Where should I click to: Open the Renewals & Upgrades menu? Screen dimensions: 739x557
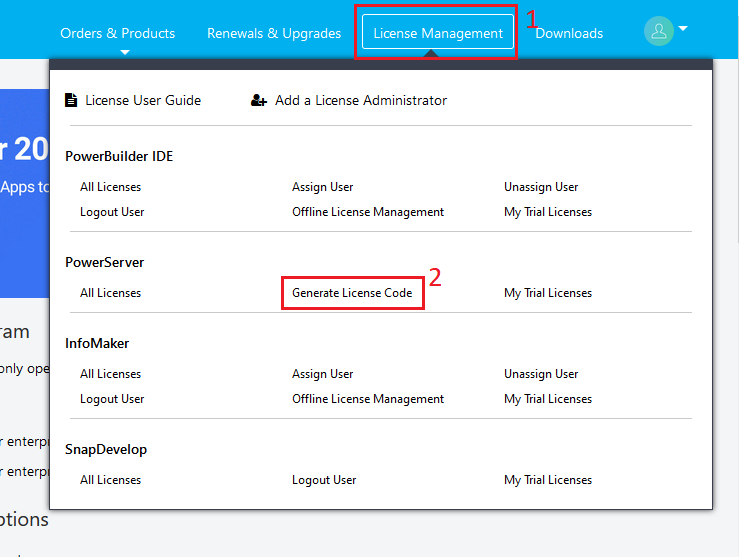[x=274, y=33]
